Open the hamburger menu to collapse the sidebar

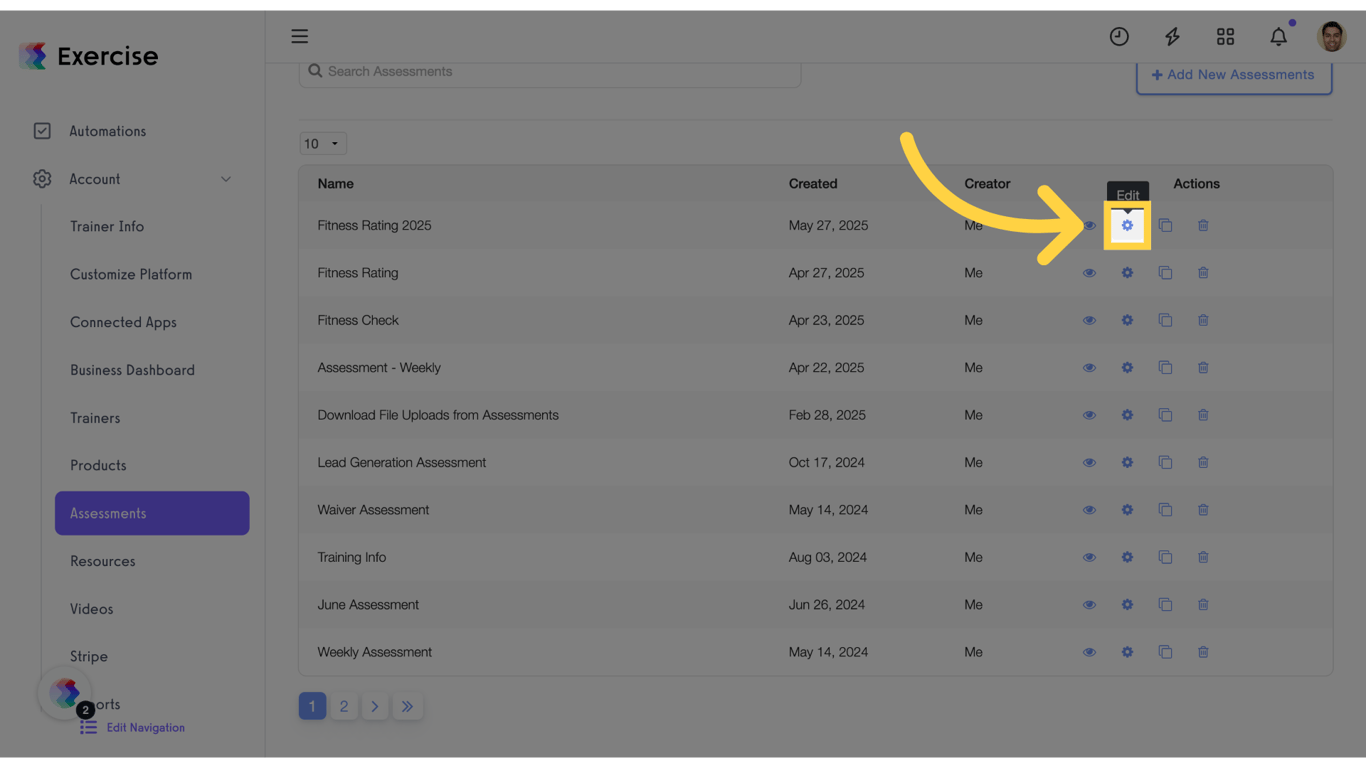coord(300,37)
